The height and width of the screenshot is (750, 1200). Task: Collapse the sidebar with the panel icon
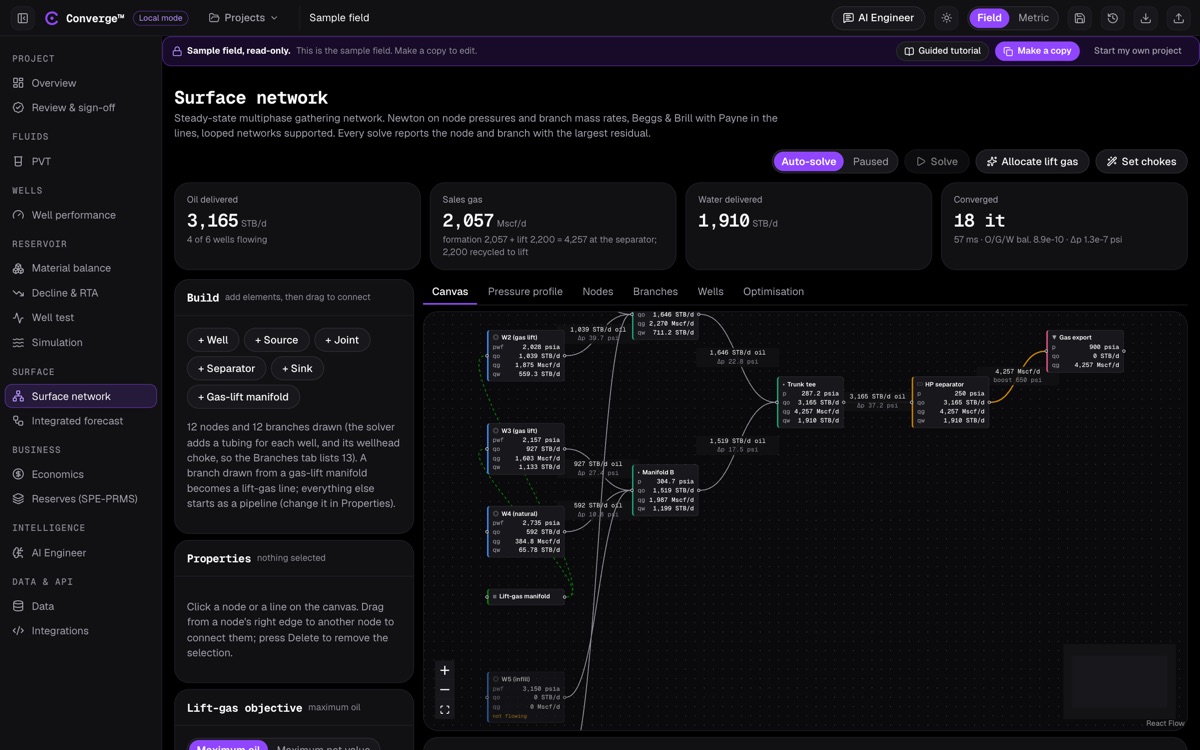click(x=23, y=18)
